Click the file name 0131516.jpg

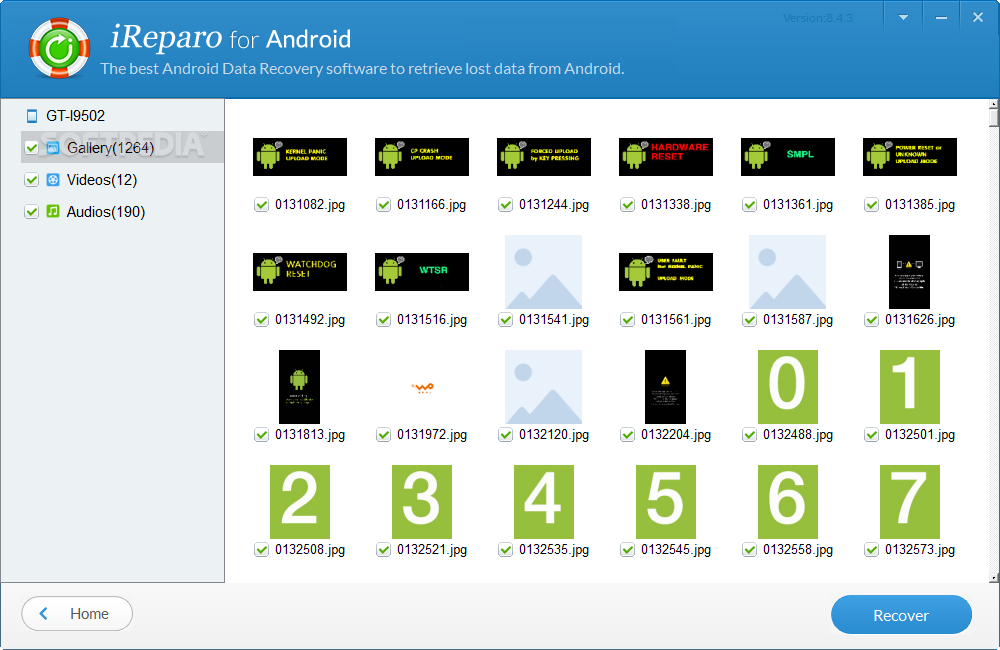click(x=432, y=320)
